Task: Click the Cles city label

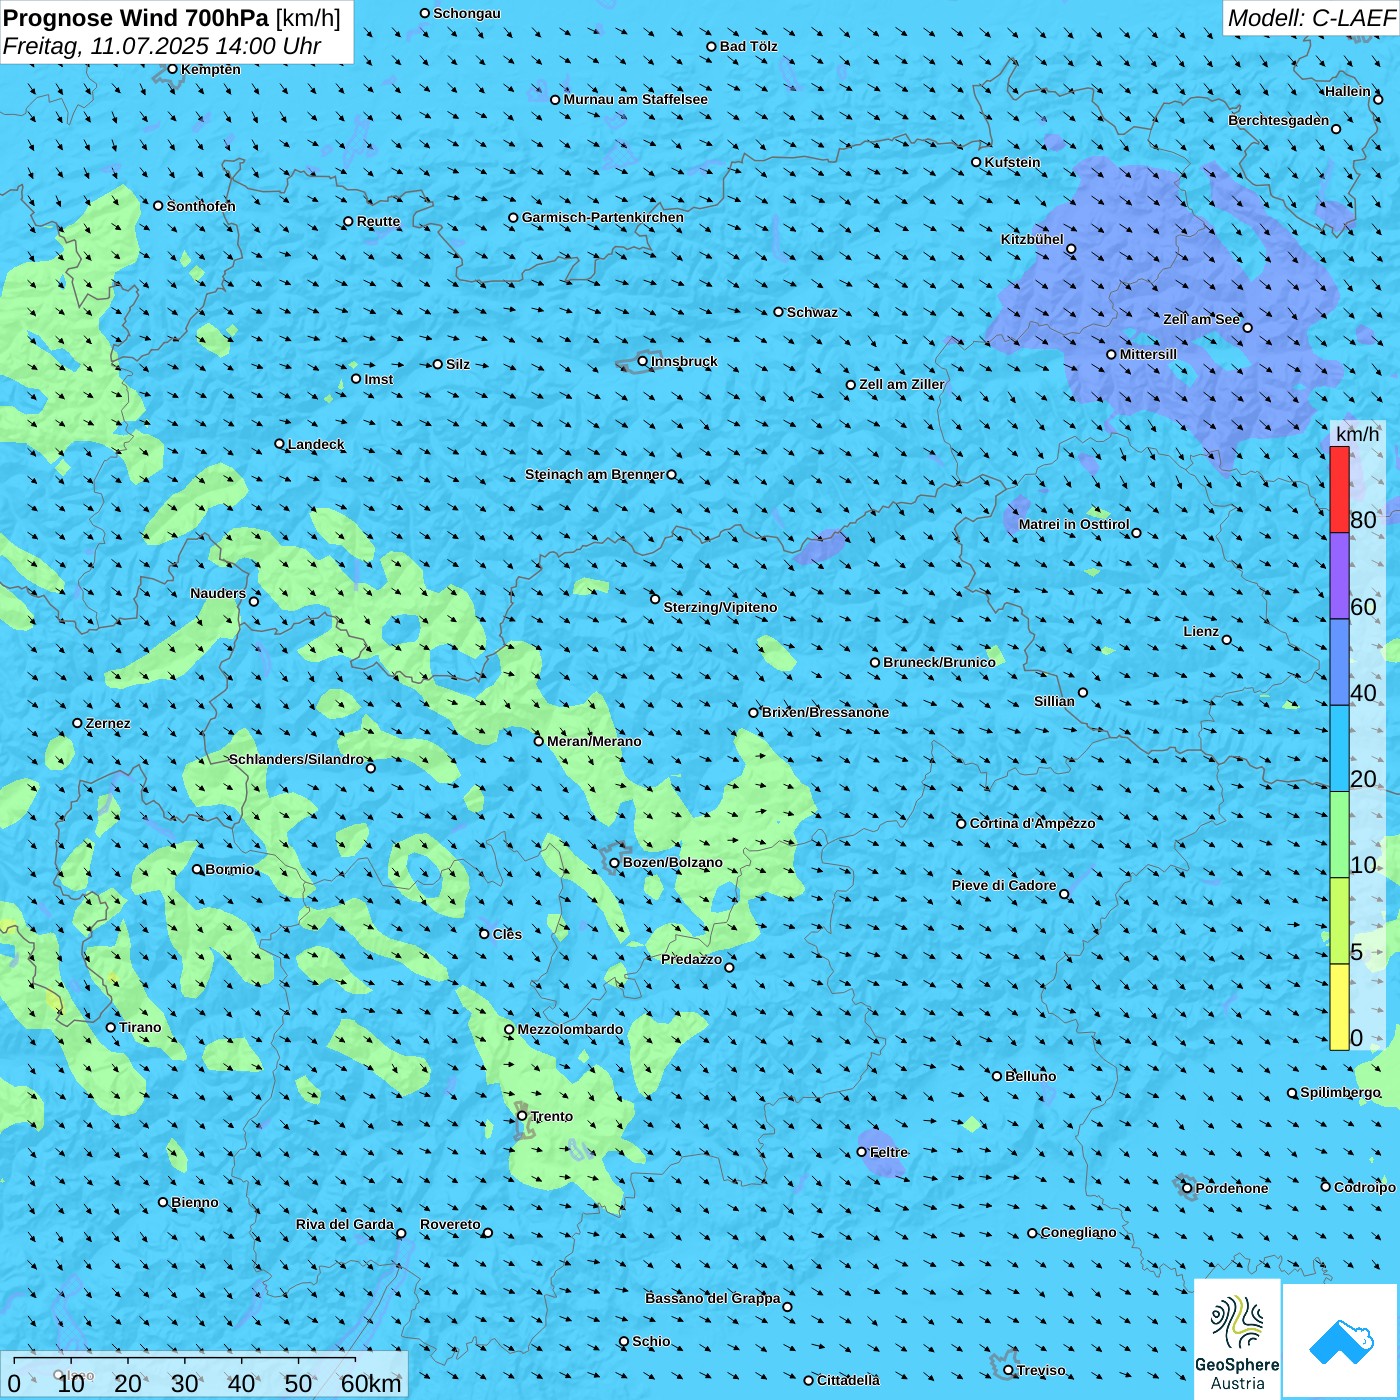Action: [507, 934]
